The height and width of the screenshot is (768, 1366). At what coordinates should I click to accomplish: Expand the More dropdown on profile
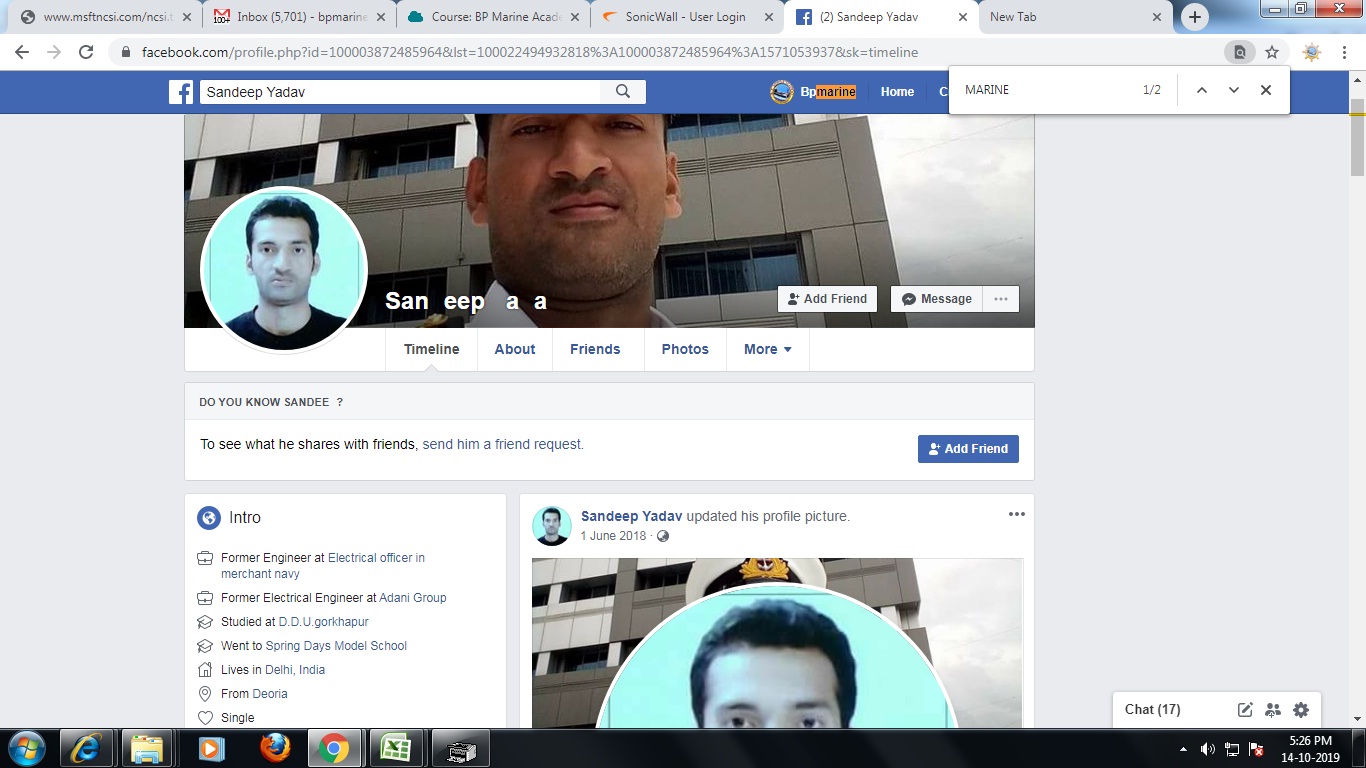point(767,349)
